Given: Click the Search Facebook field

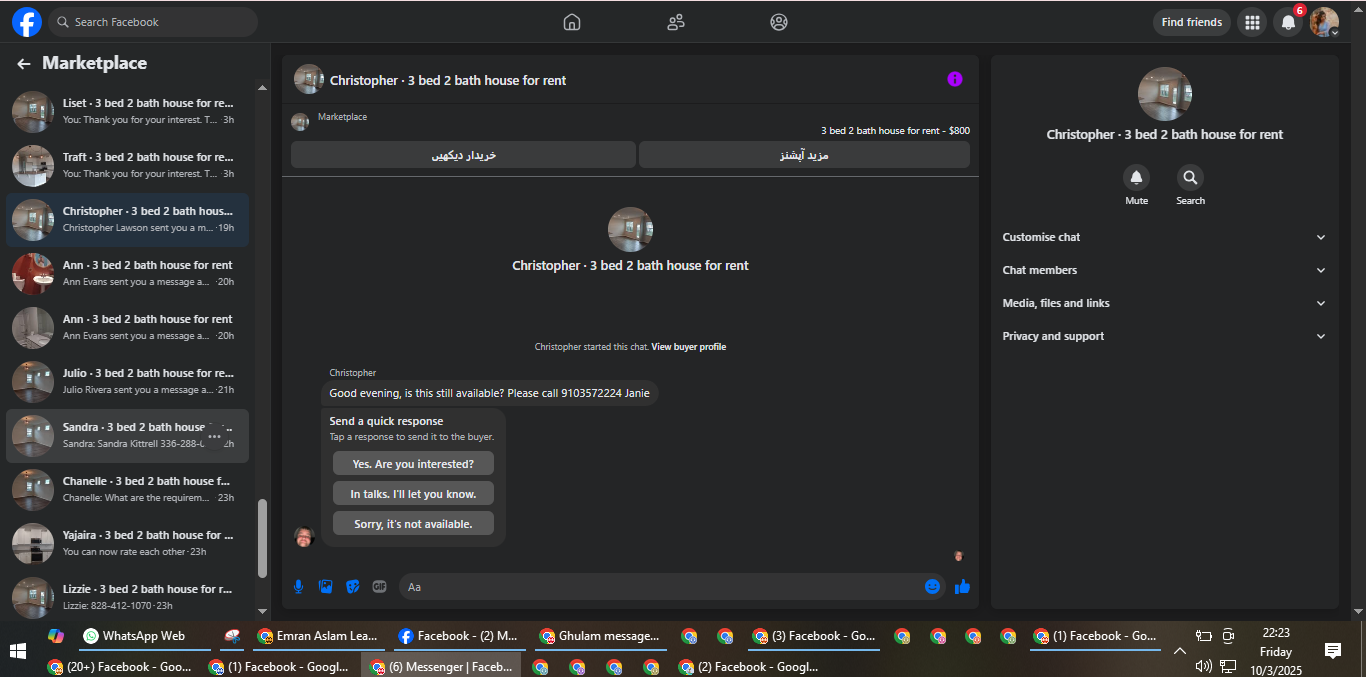Looking at the screenshot, I should [x=152, y=22].
